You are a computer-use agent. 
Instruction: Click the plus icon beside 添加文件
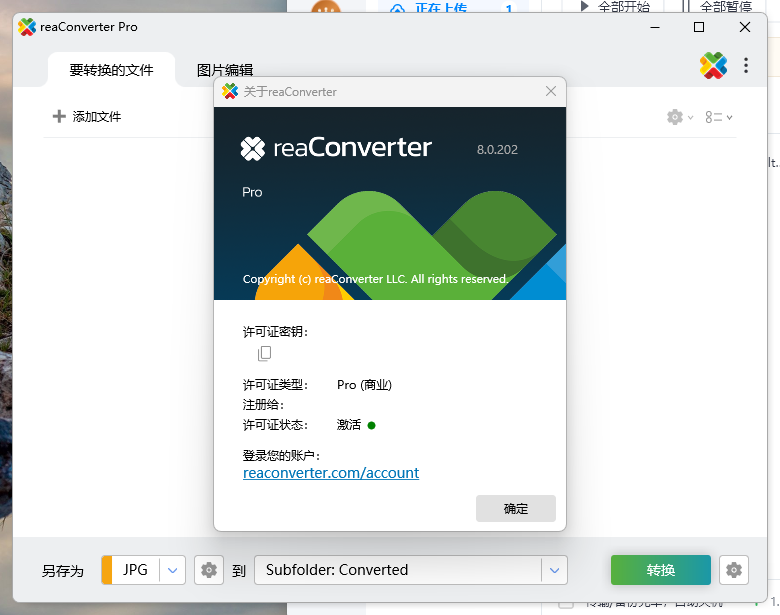pyautogui.click(x=59, y=117)
